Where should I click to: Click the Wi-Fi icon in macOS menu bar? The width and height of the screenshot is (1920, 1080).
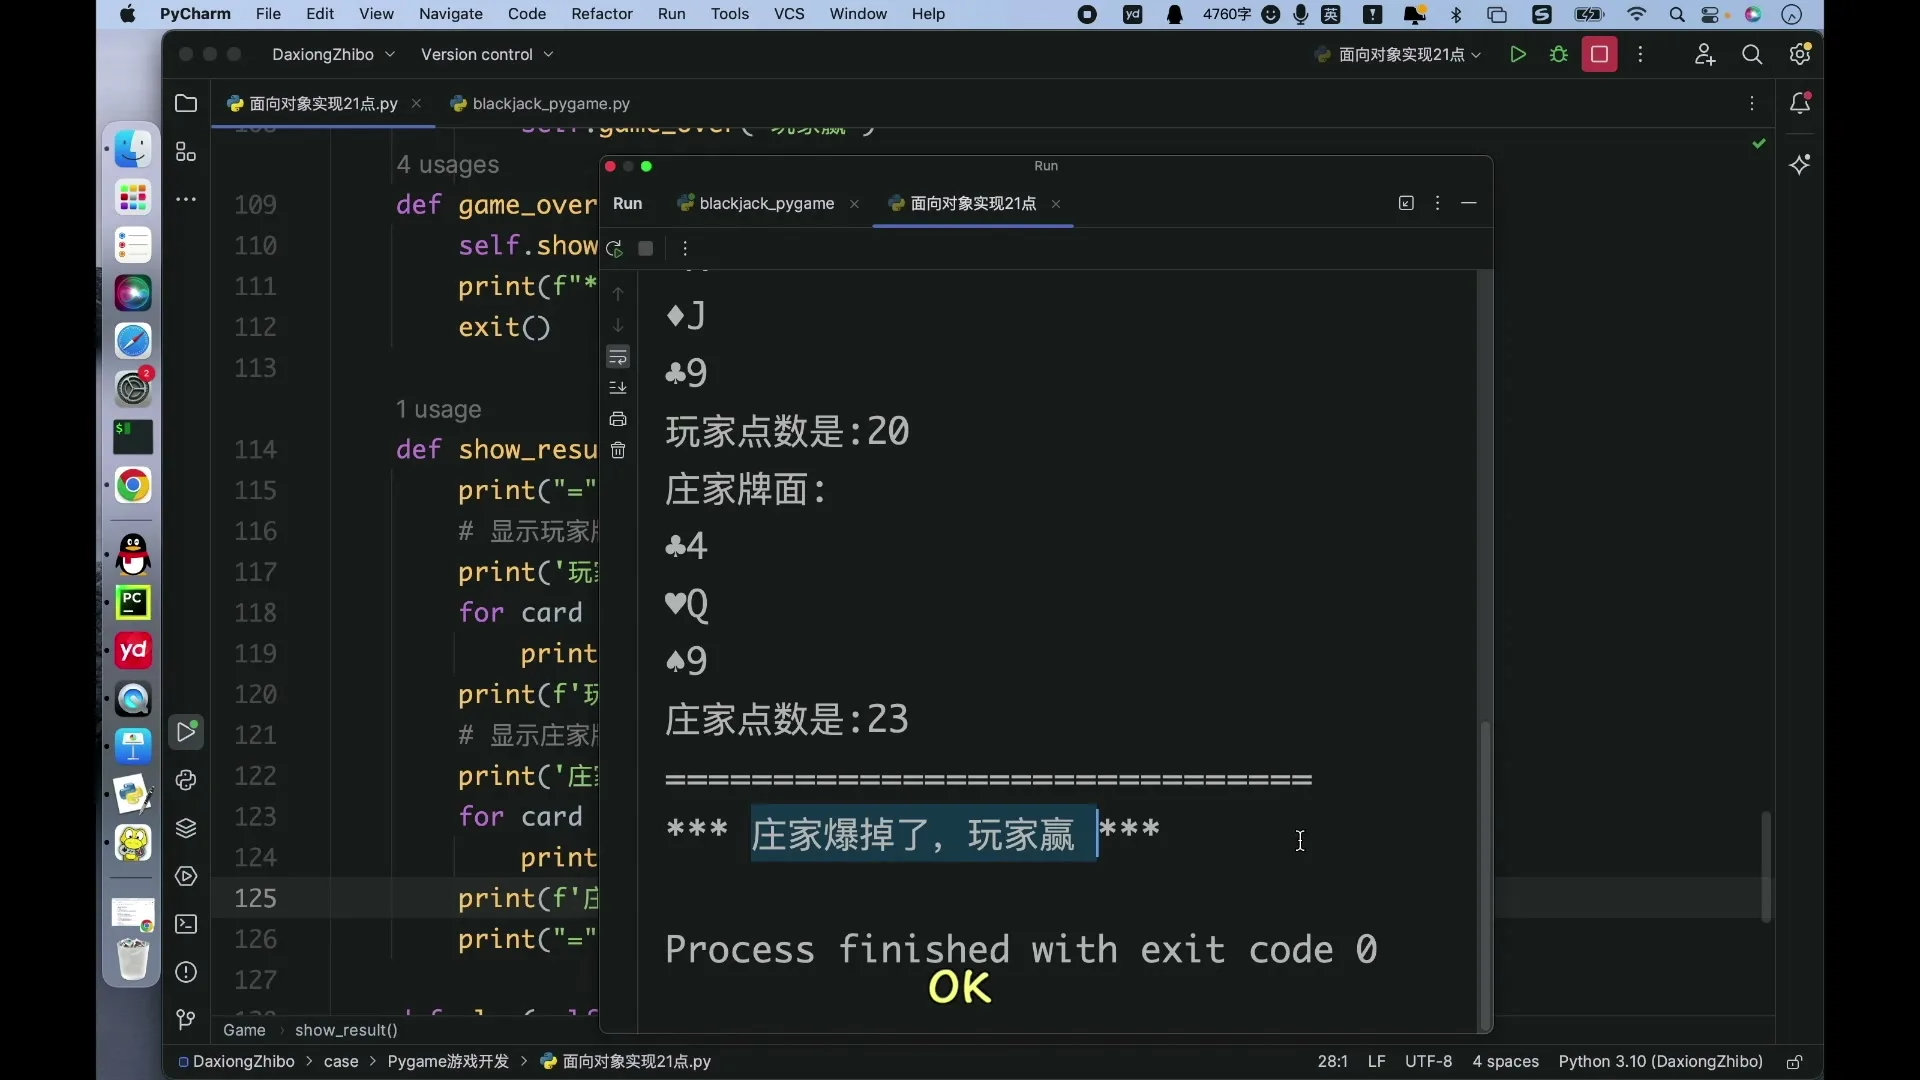click(1636, 14)
